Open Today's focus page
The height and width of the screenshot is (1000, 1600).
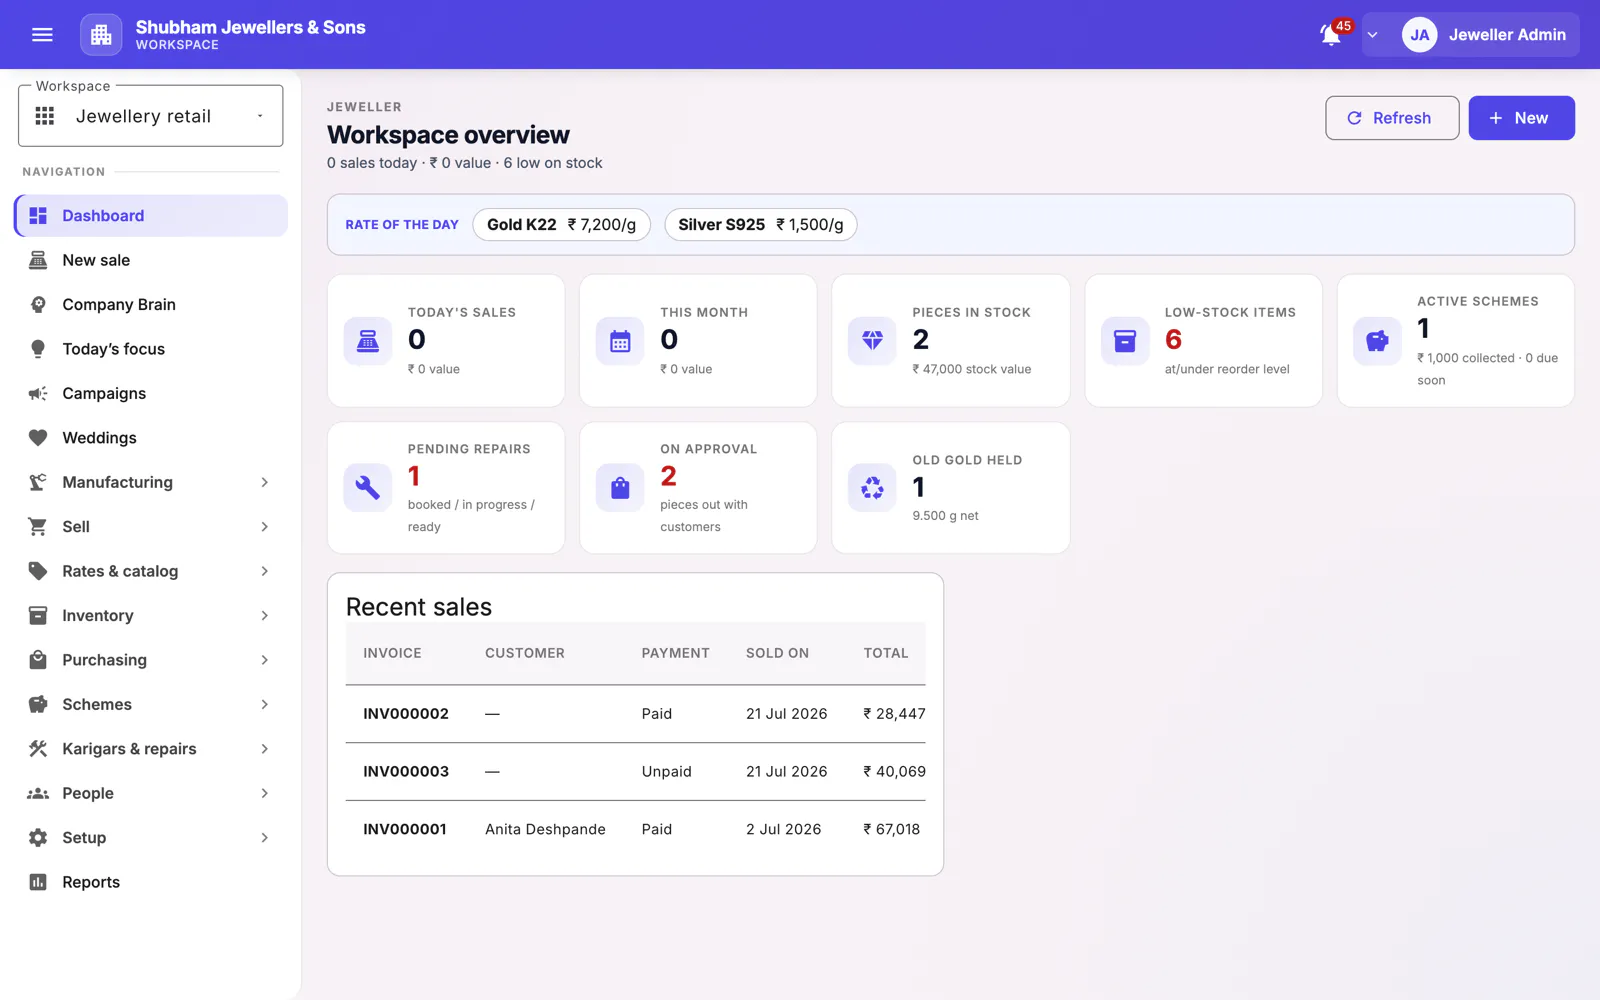[151, 349]
